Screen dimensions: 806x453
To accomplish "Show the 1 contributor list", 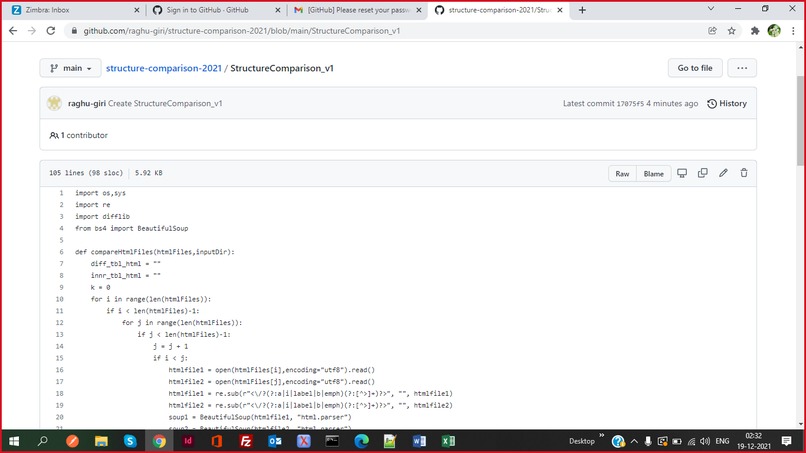I will tap(79, 135).
